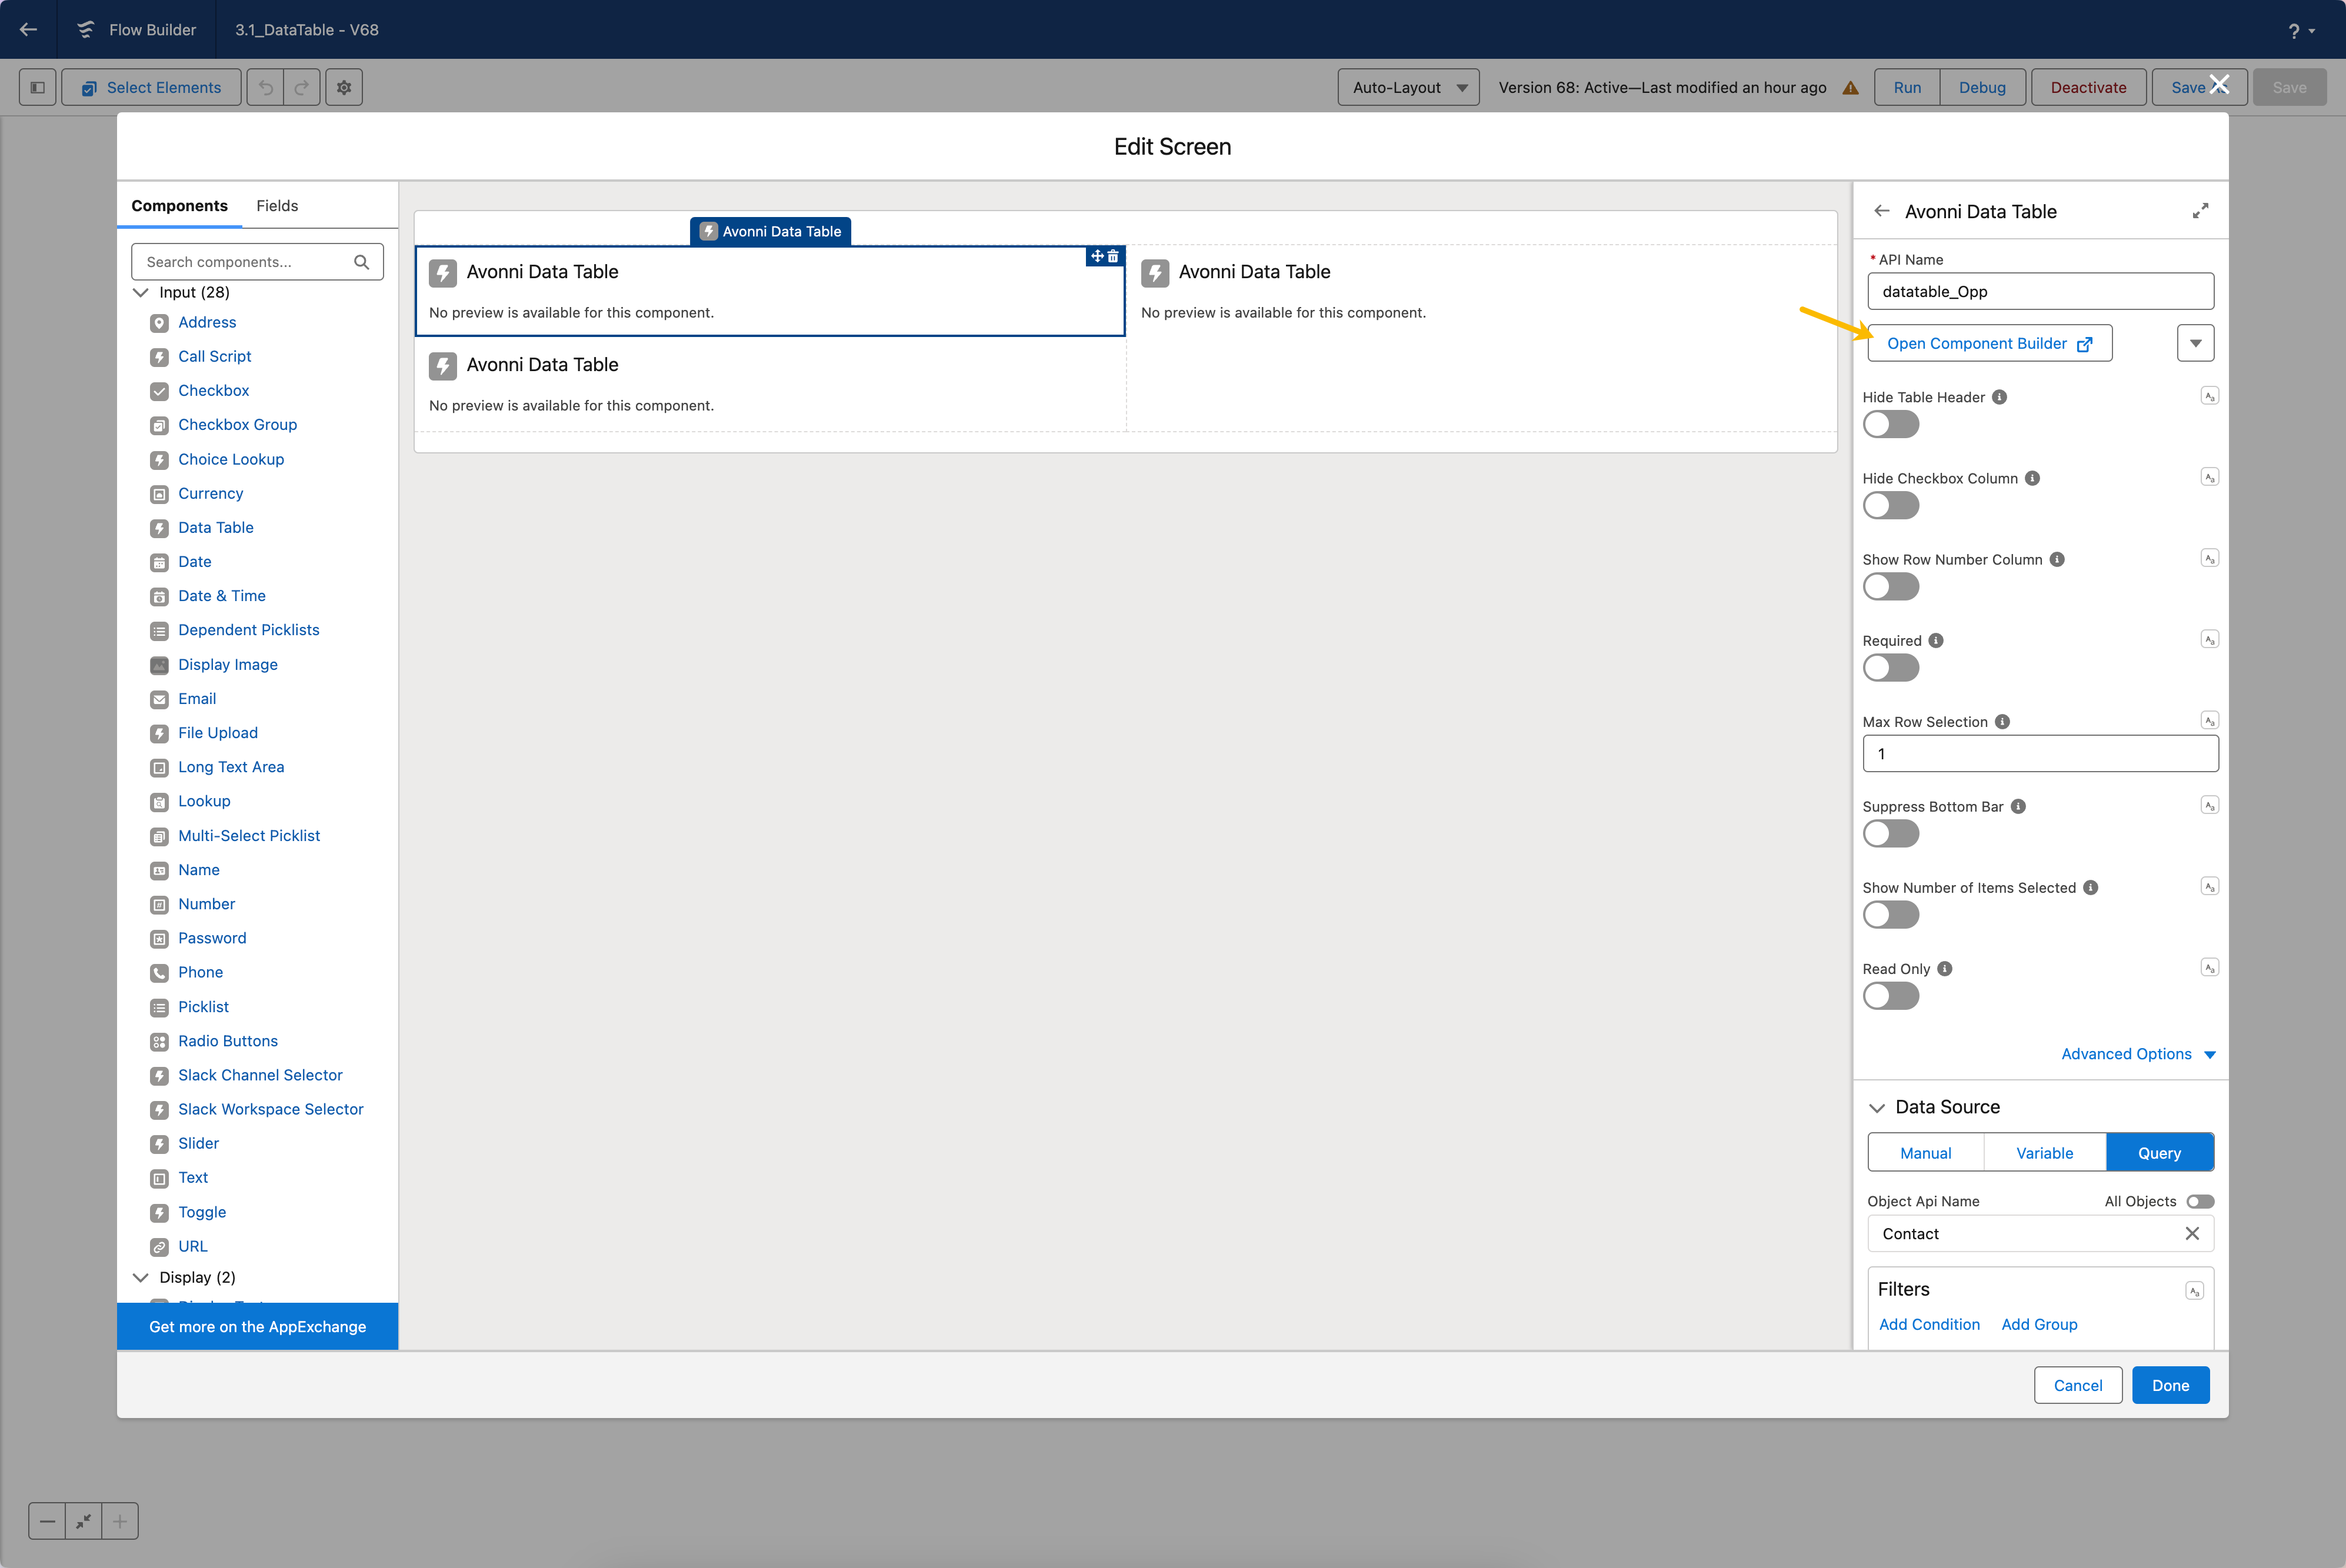Click Done to apply screen edits
This screenshot has width=2346, height=1568.
tap(2170, 1385)
